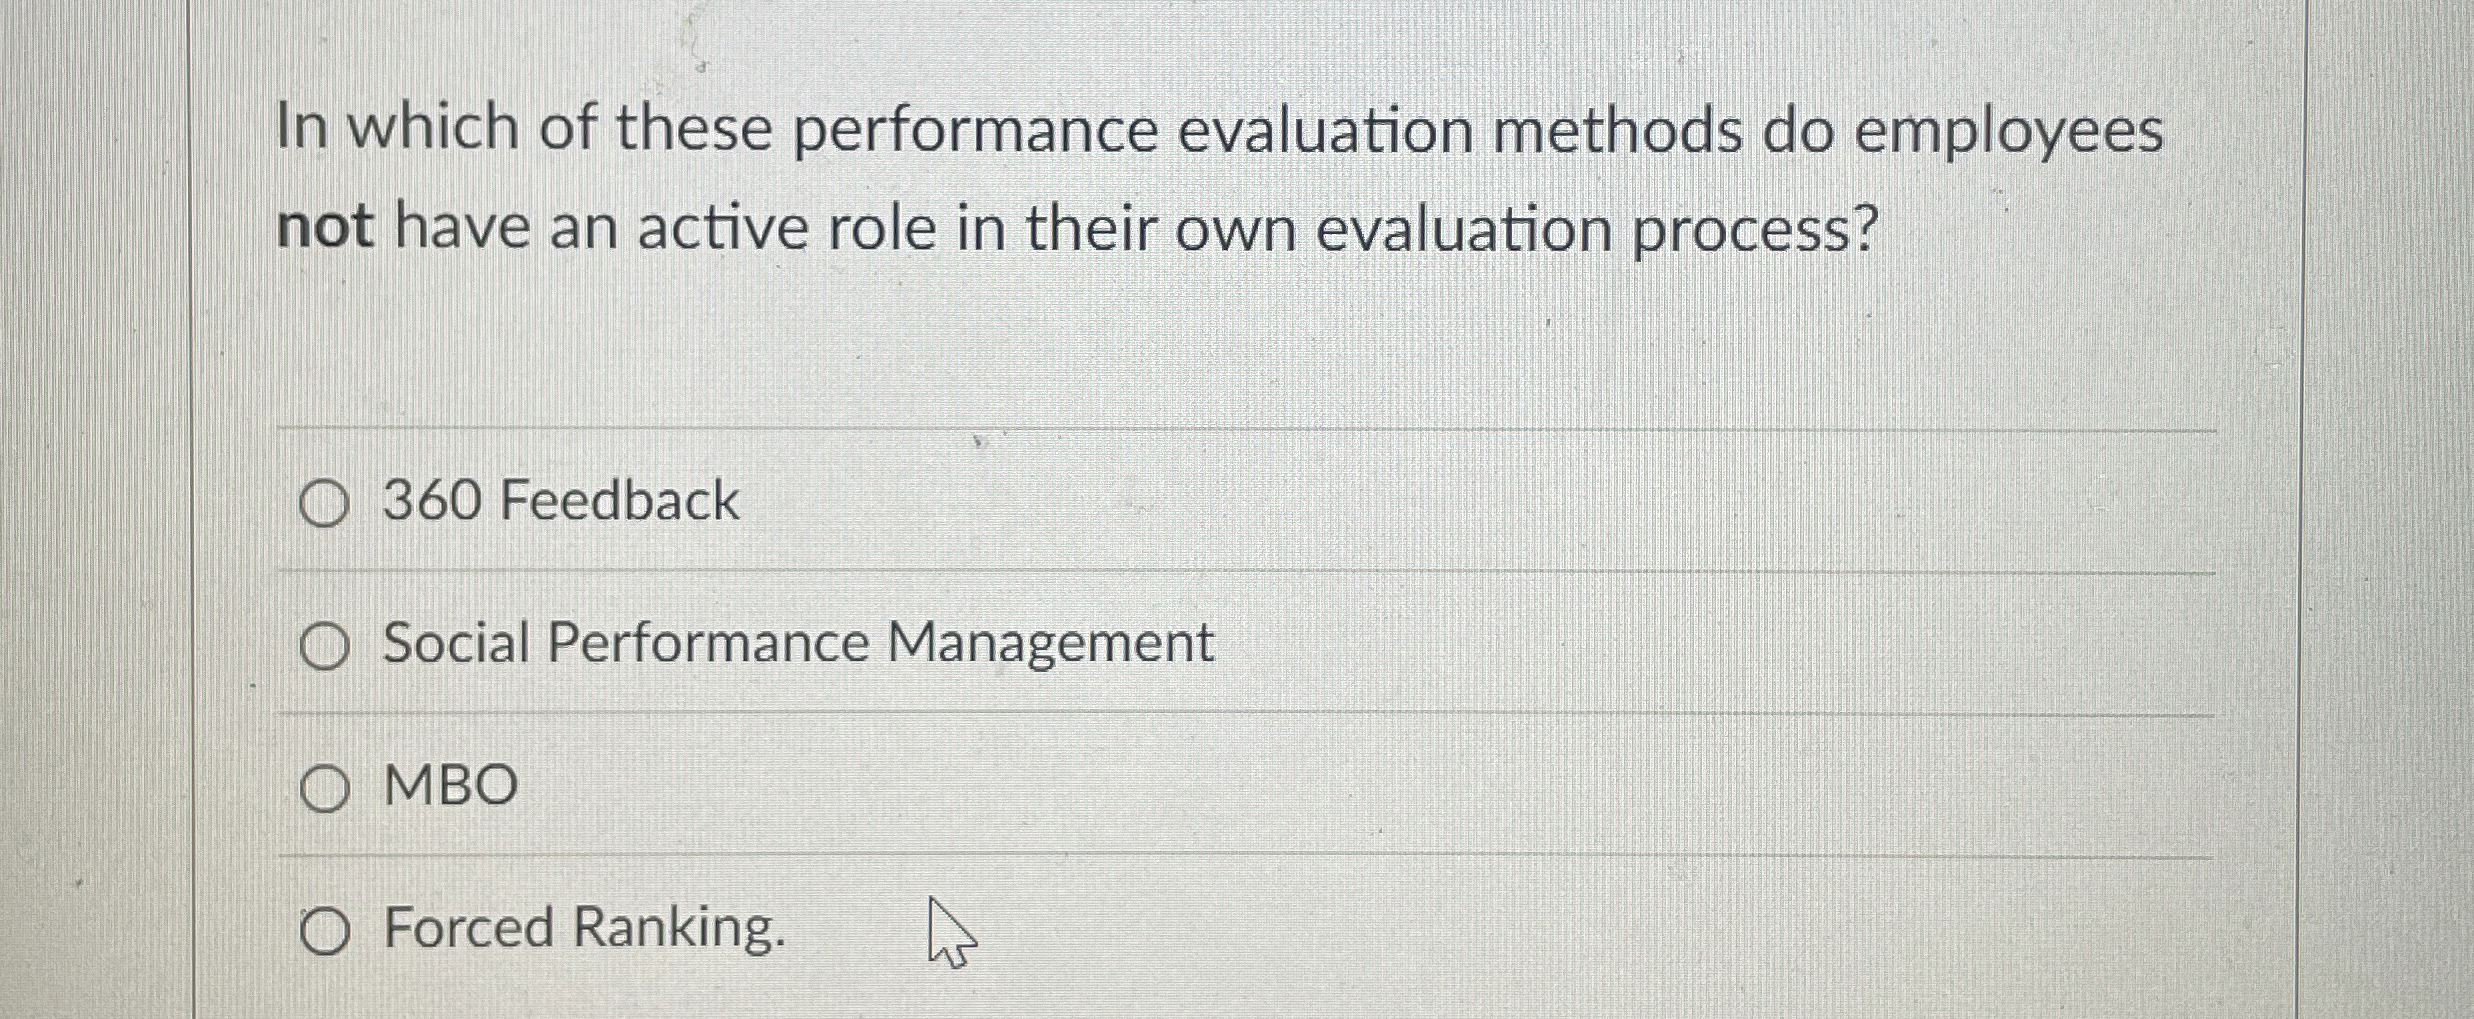Click the bold word 'not' in question
Screen dimensions: 2474x1019
[325, 227]
